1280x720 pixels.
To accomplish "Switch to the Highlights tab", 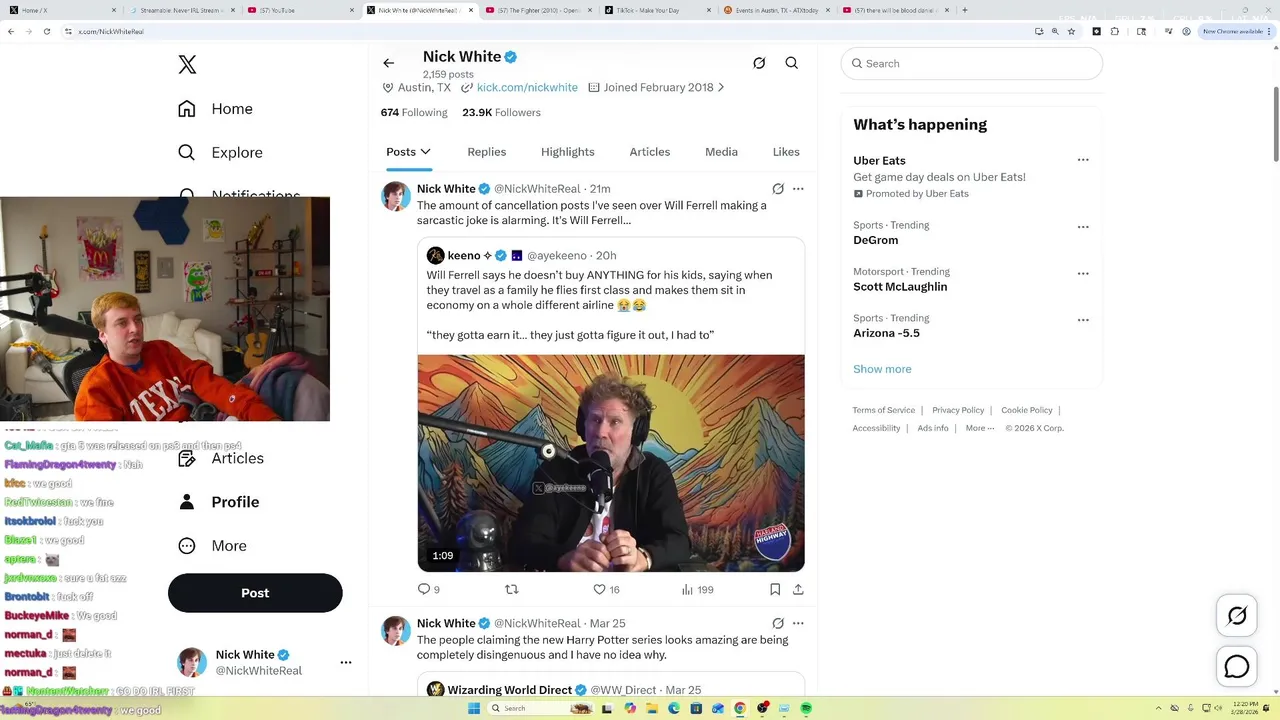I will [568, 152].
